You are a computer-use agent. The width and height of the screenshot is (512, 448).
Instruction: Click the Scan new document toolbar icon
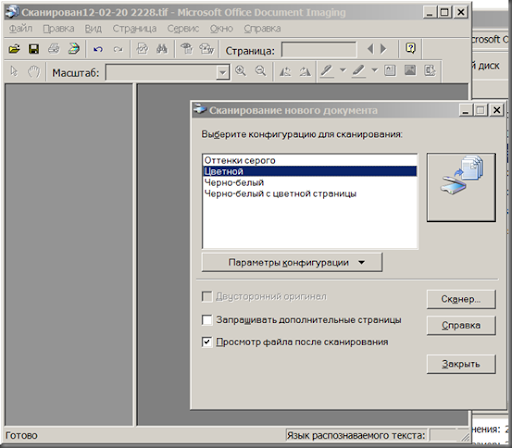tap(74, 49)
